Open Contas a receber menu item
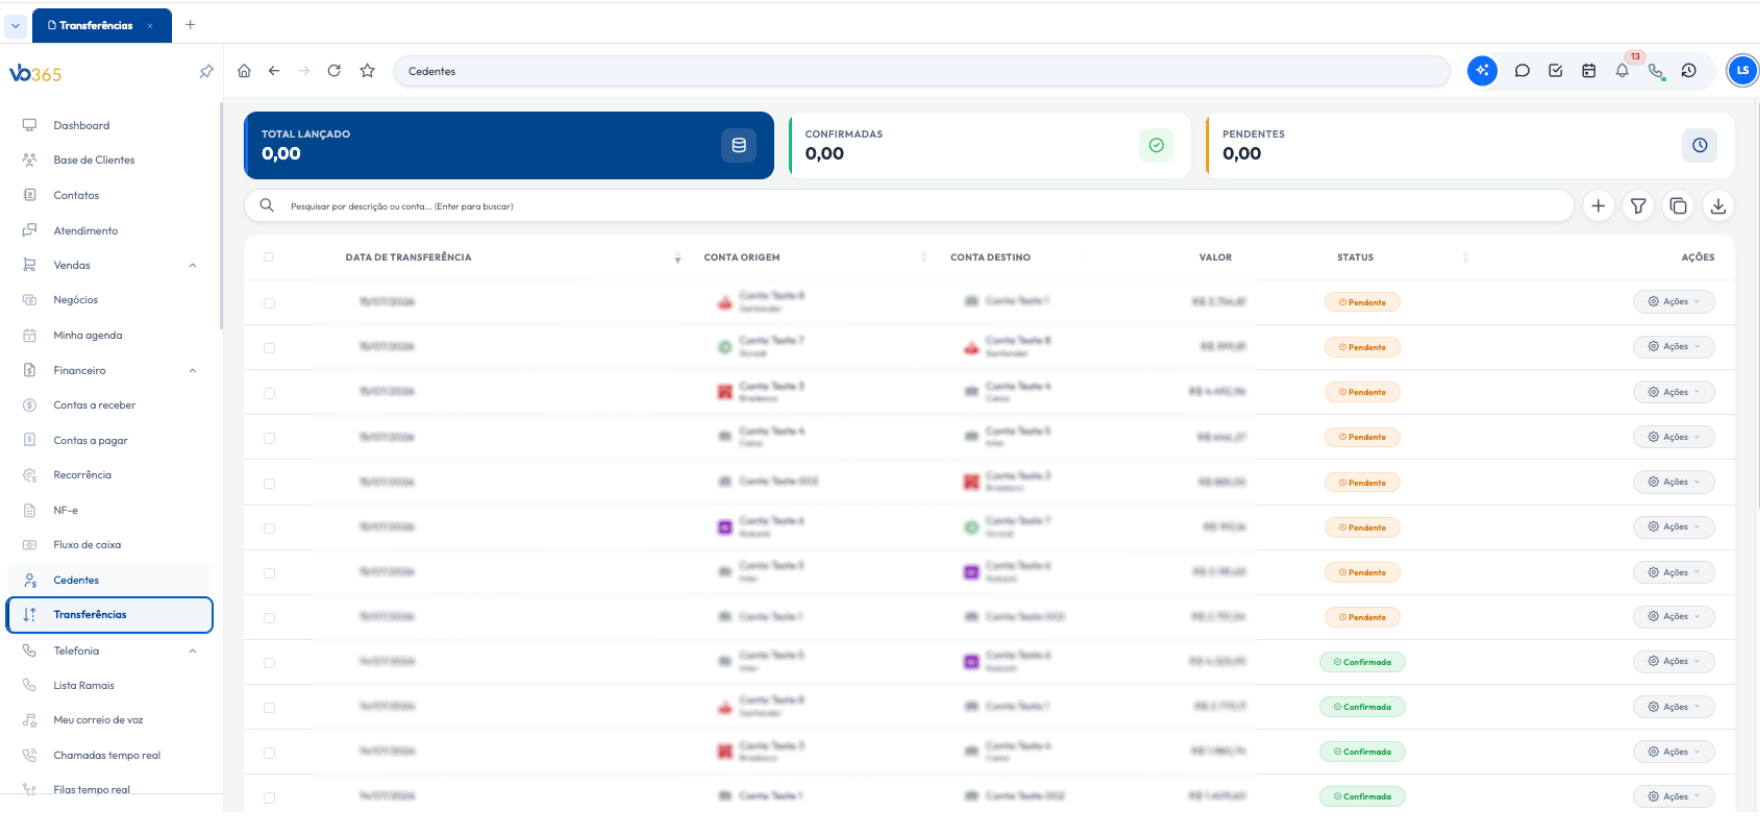This screenshot has height=816, width=1760. [x=95, y=405]
